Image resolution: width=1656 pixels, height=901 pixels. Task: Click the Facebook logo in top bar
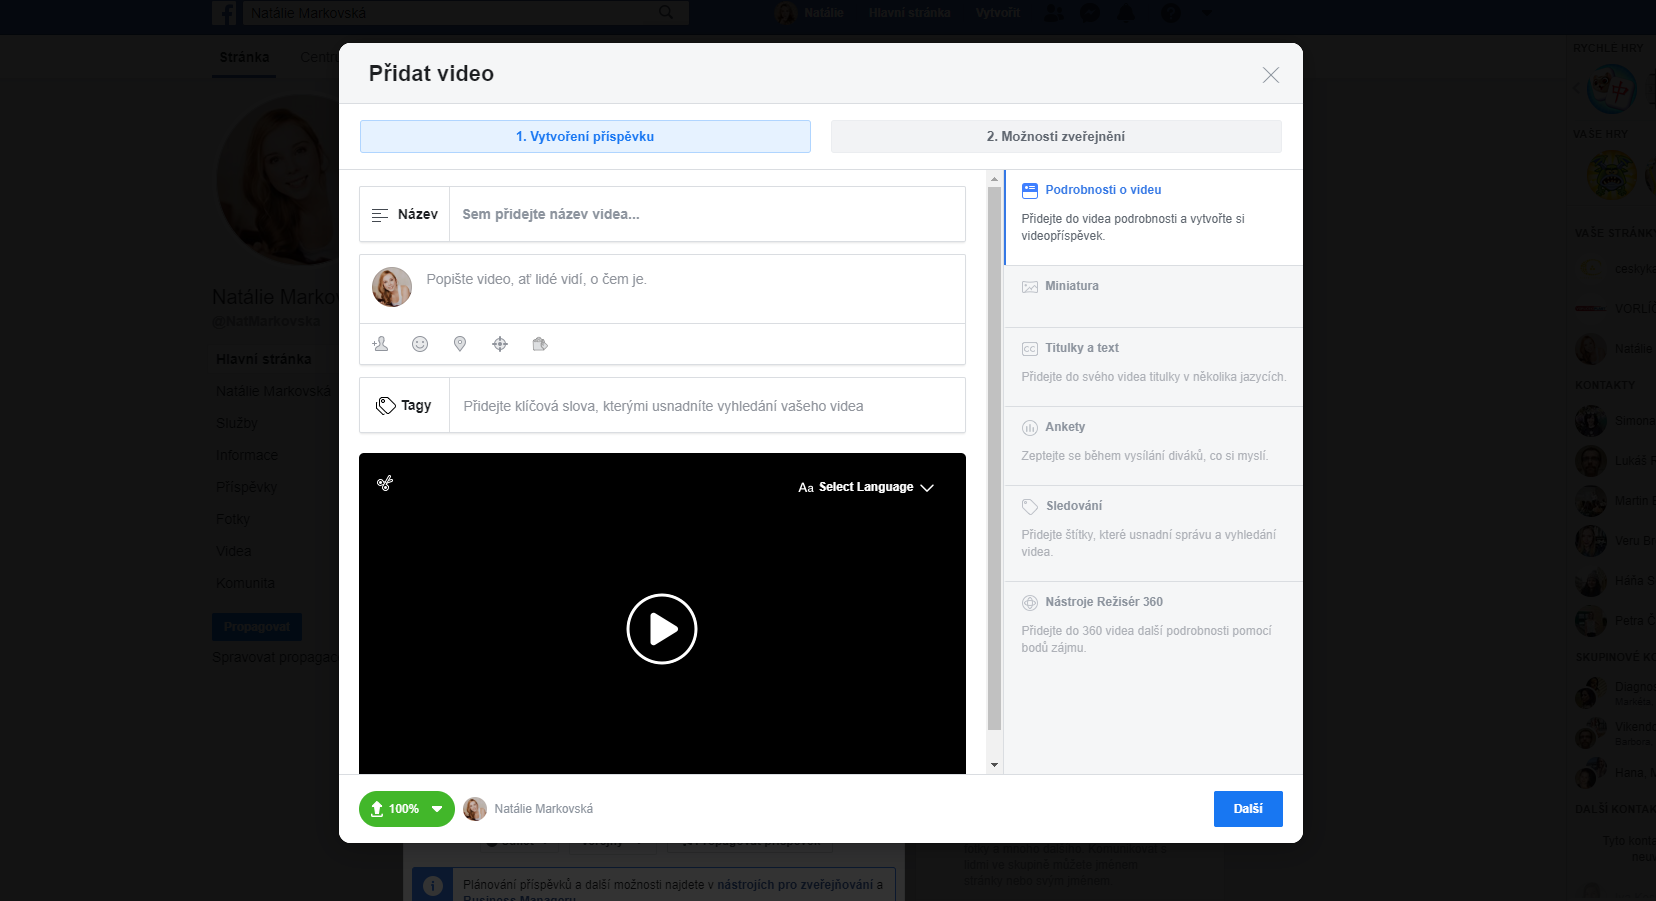(x=224, y=13)
